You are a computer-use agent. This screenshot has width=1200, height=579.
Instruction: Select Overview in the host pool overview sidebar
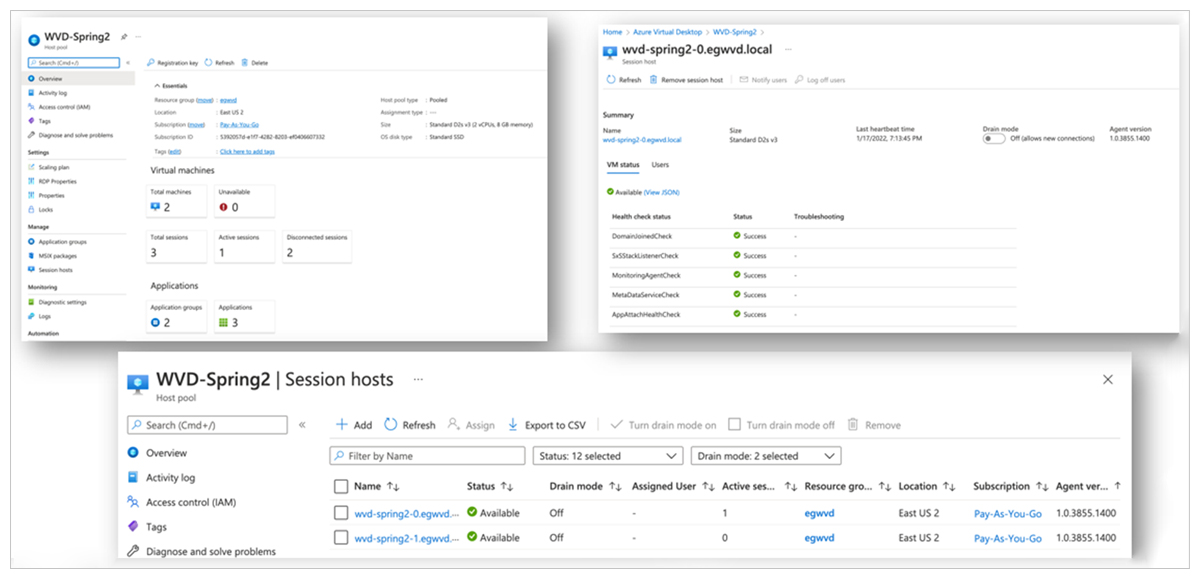pyautogui.click(x=51, y=78)
